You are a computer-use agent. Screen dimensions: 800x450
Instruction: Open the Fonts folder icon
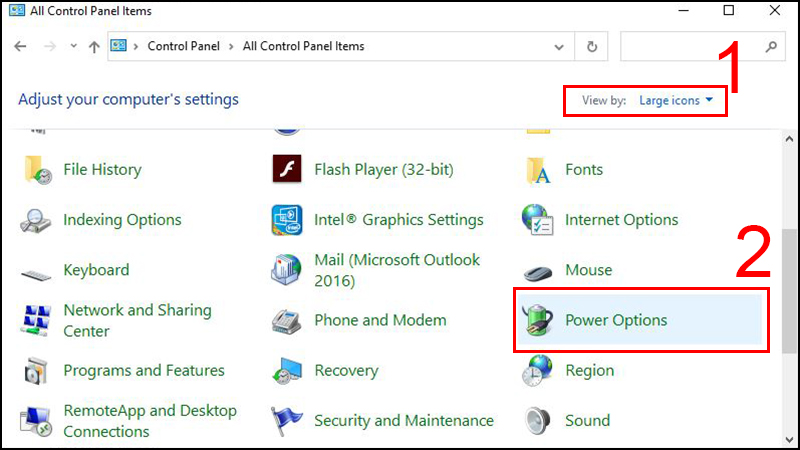[x=538, y=170]
